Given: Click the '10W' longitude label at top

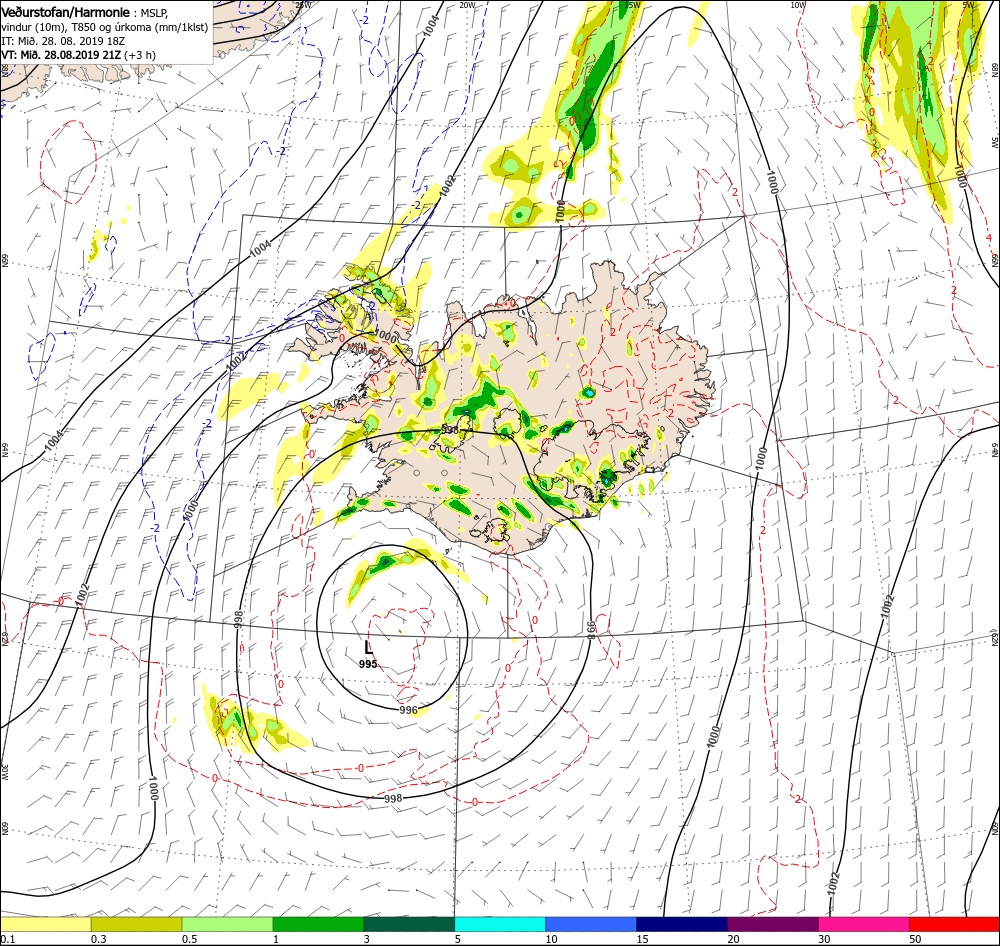Looking at the screenshot, I should (x=798, y=5).
